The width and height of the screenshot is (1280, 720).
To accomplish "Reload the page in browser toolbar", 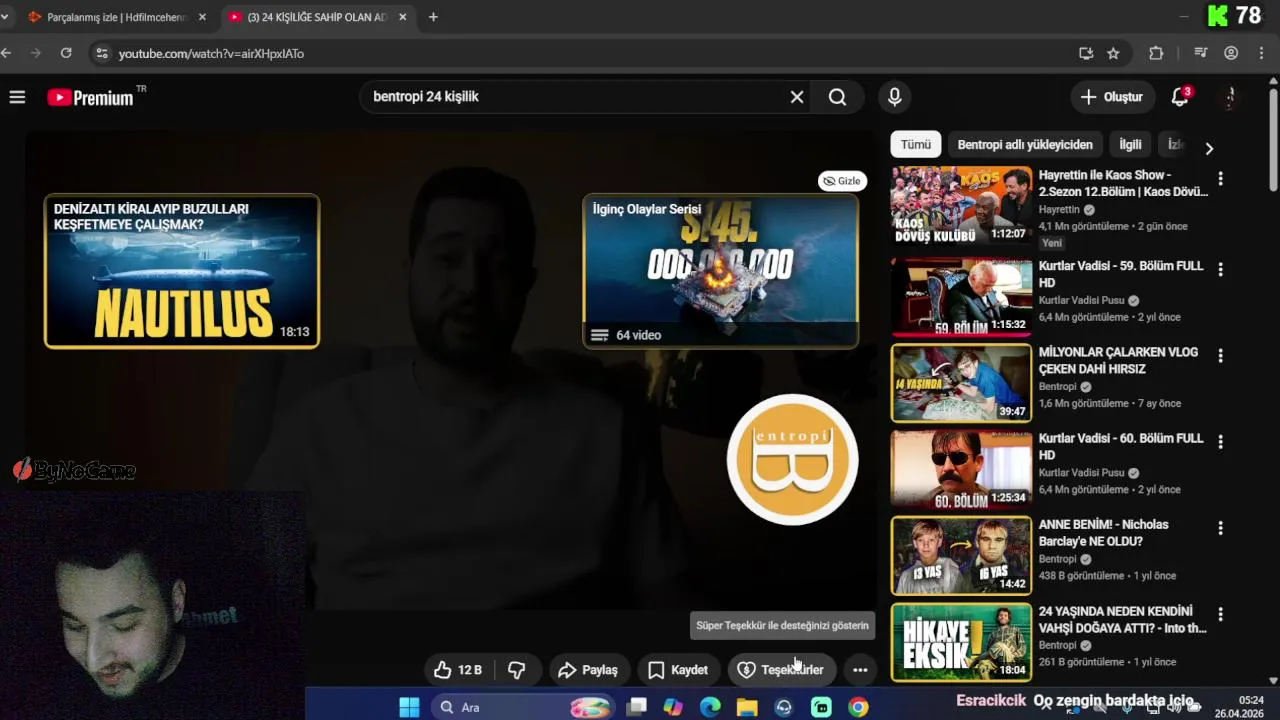I will click(x=66, y=53).
